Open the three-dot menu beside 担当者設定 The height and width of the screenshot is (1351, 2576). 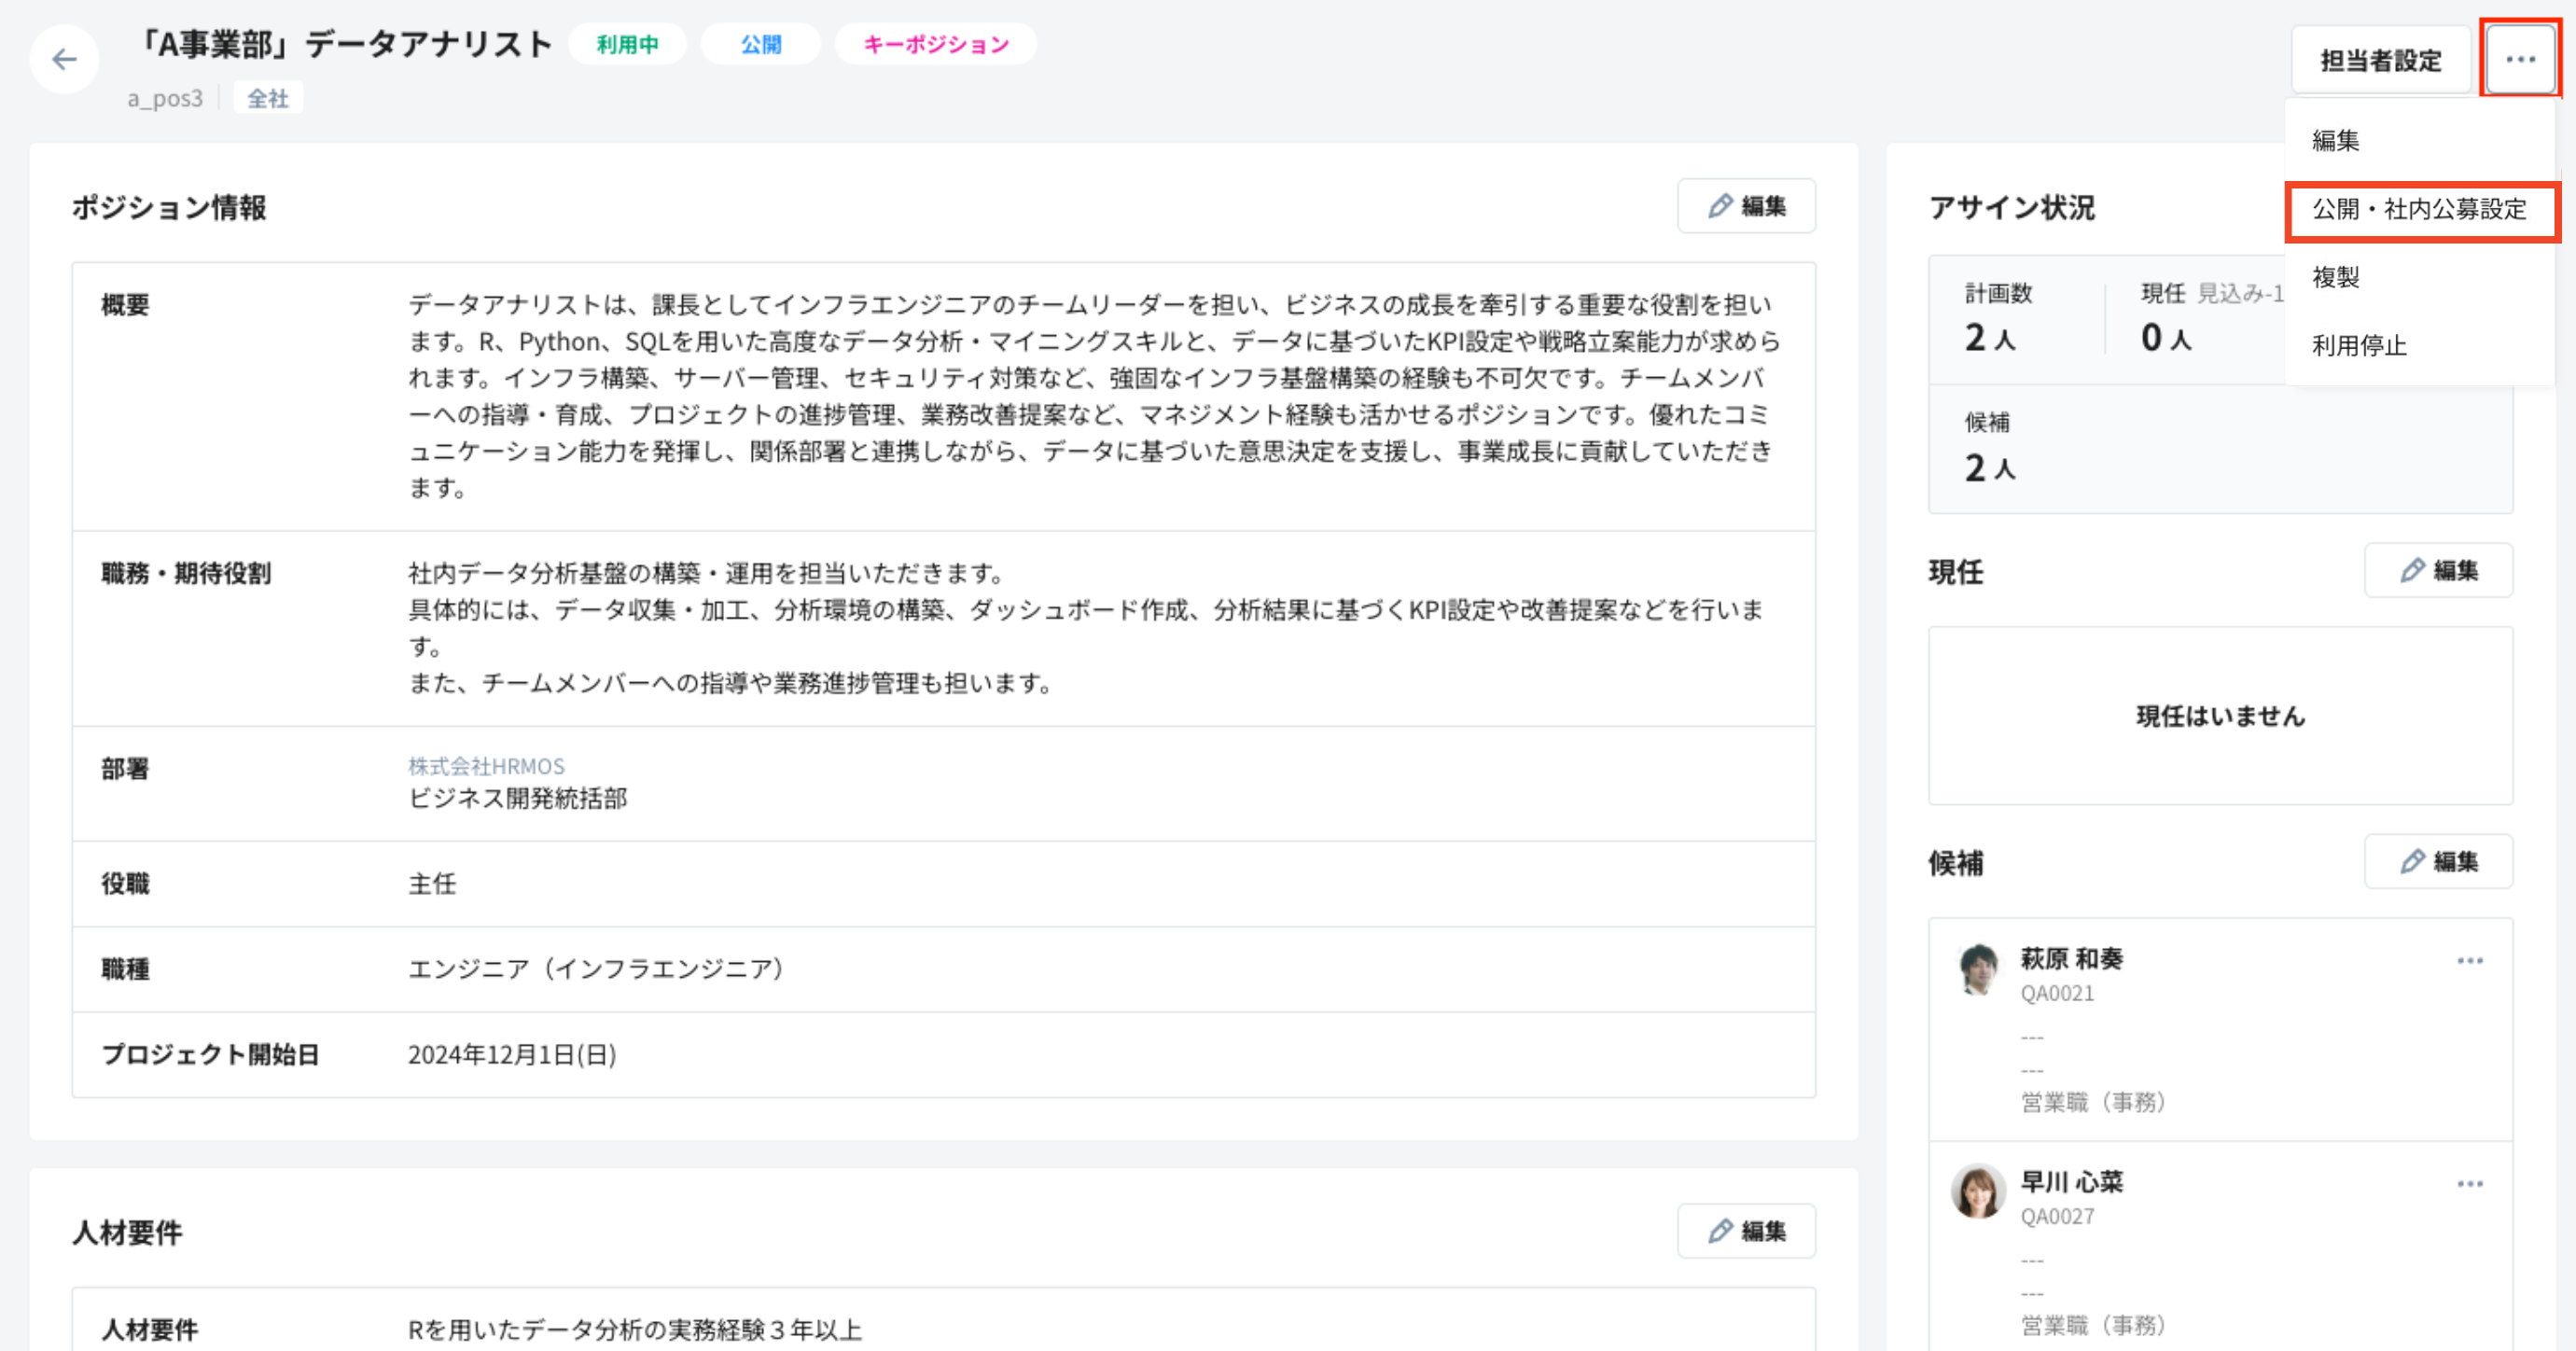(x=2519, y=60)
